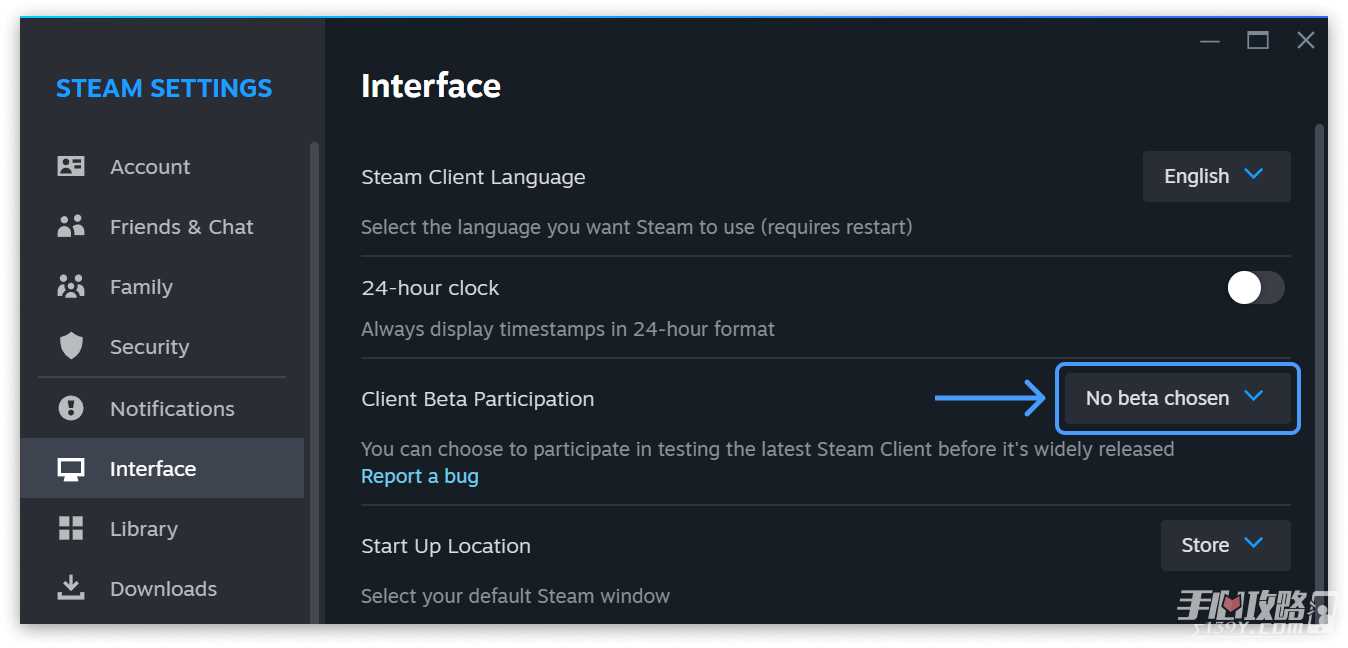The width and height of the screenshot is (1348, 648).
Task: Select the Library grid icon
Action: pos(71,528)
